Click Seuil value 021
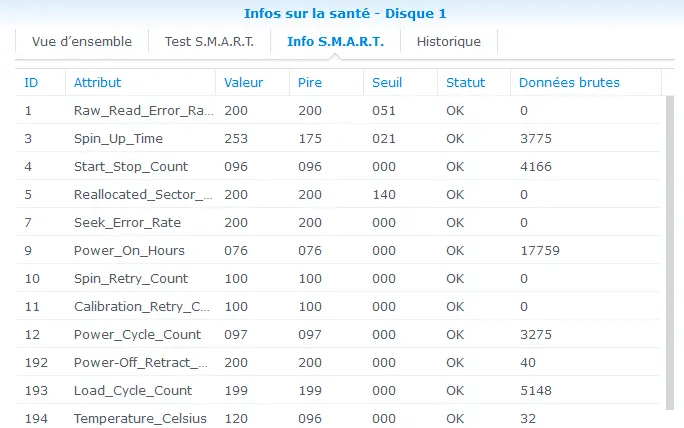This screenshot has height=428, width=684. pos(384,138)
